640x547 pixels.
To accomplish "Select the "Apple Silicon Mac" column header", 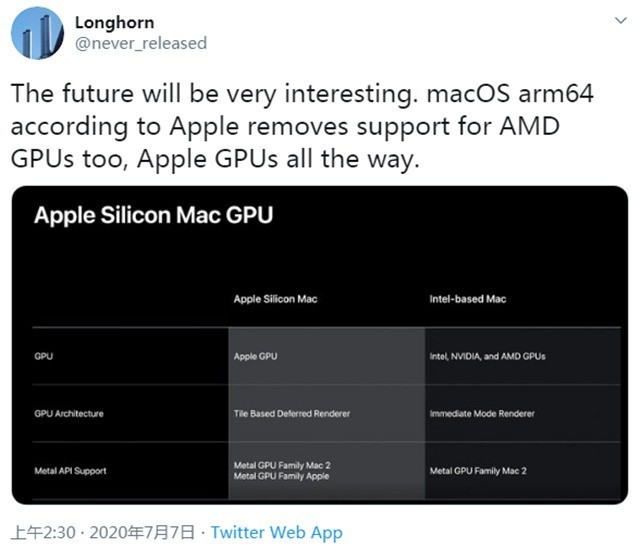I will tap(275, 298).
